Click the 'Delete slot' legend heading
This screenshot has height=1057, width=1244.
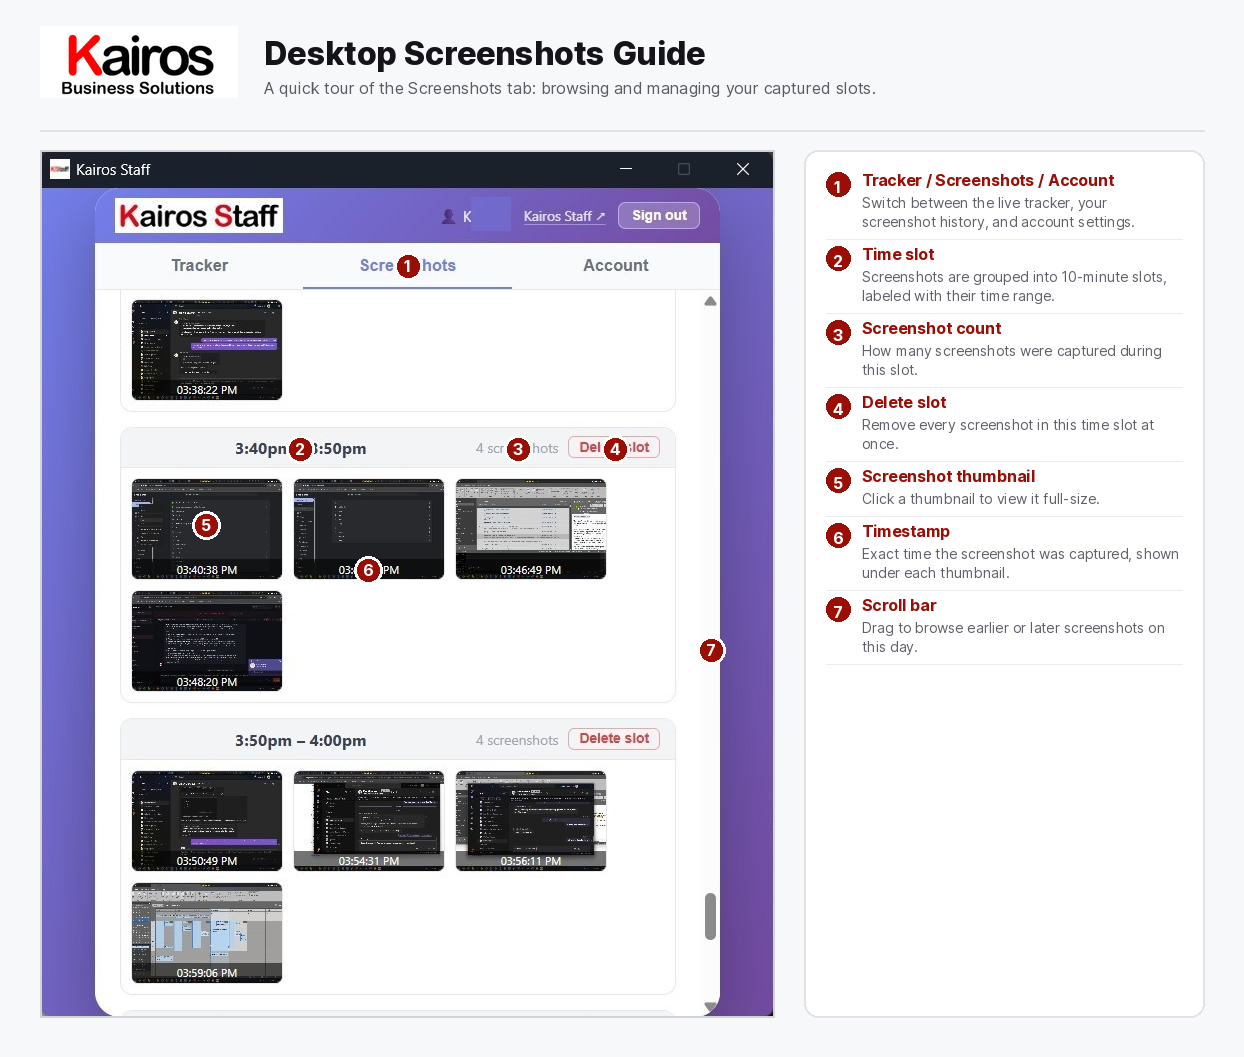(x=904, y=402)
